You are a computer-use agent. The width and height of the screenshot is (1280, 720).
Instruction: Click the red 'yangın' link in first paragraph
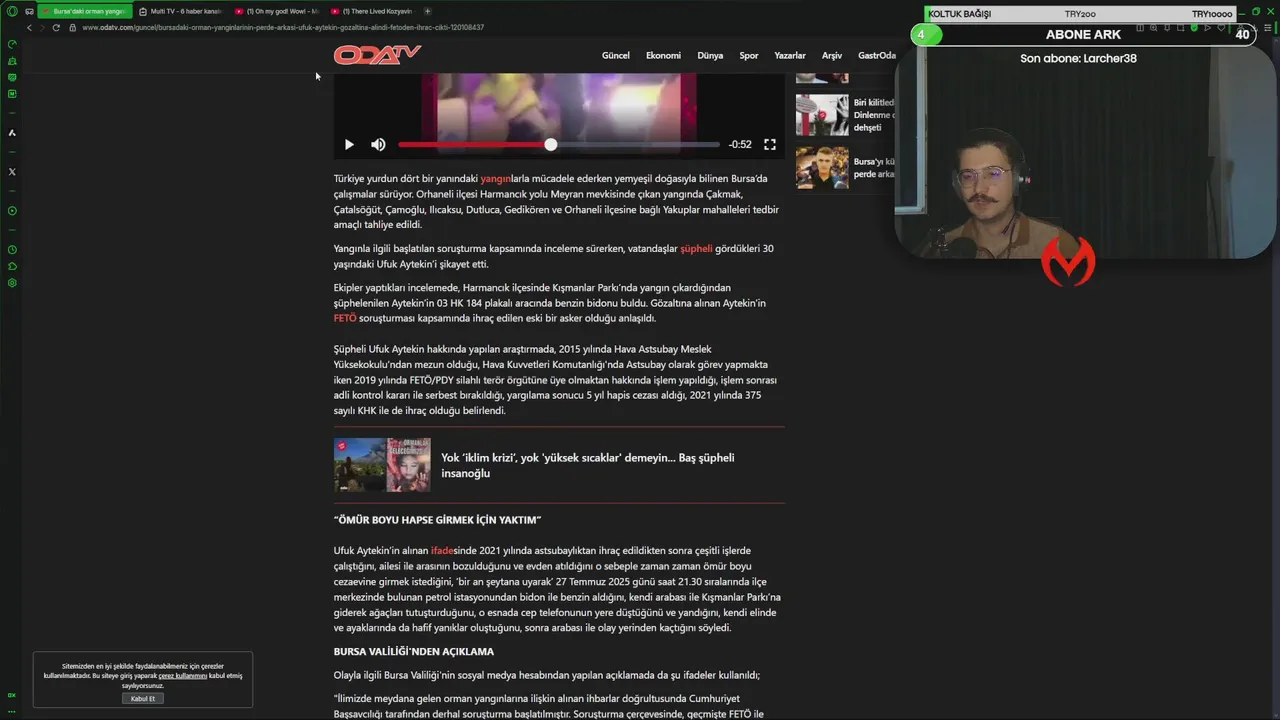point(495,179)
